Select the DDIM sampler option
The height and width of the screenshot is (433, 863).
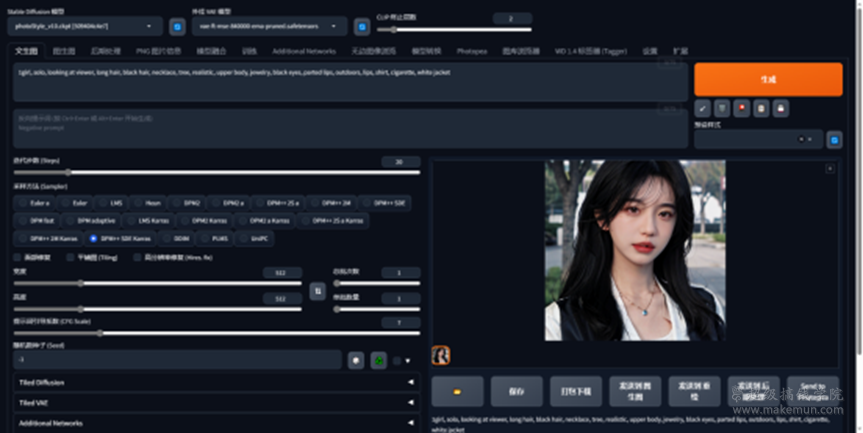pyautogui.click(x=175, y=238)
